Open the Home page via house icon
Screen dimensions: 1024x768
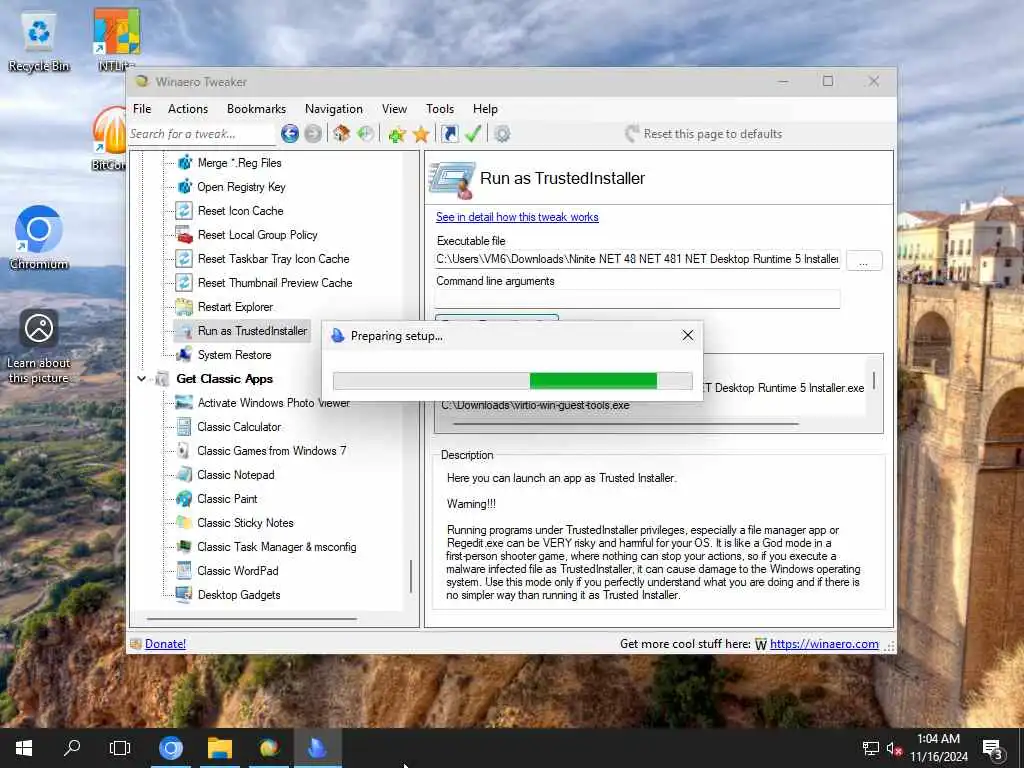coord(341,134)
